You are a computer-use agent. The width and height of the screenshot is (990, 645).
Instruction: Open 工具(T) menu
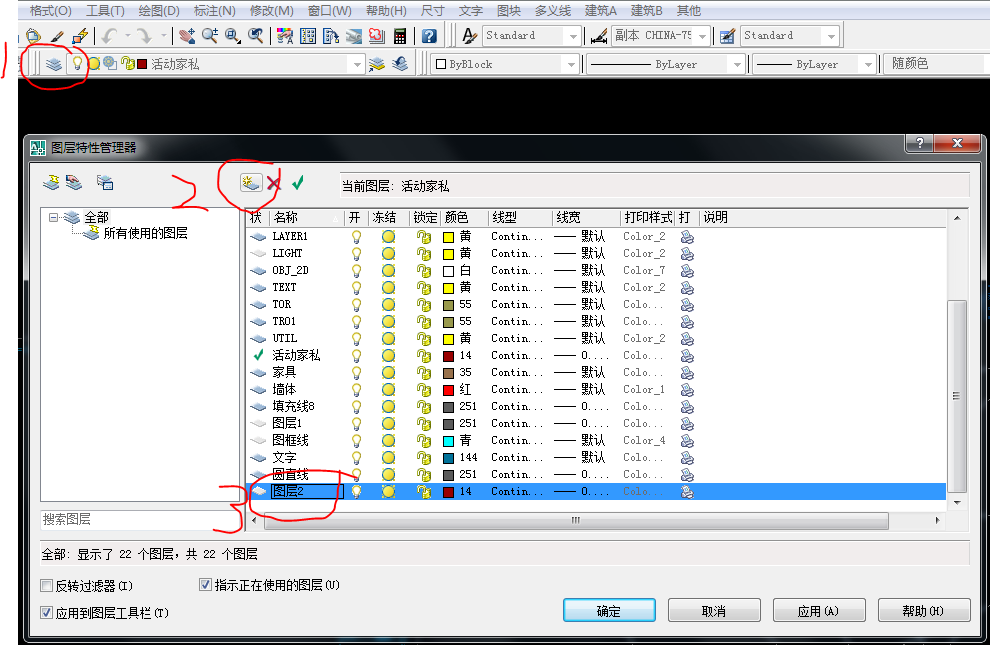[105, 11]
